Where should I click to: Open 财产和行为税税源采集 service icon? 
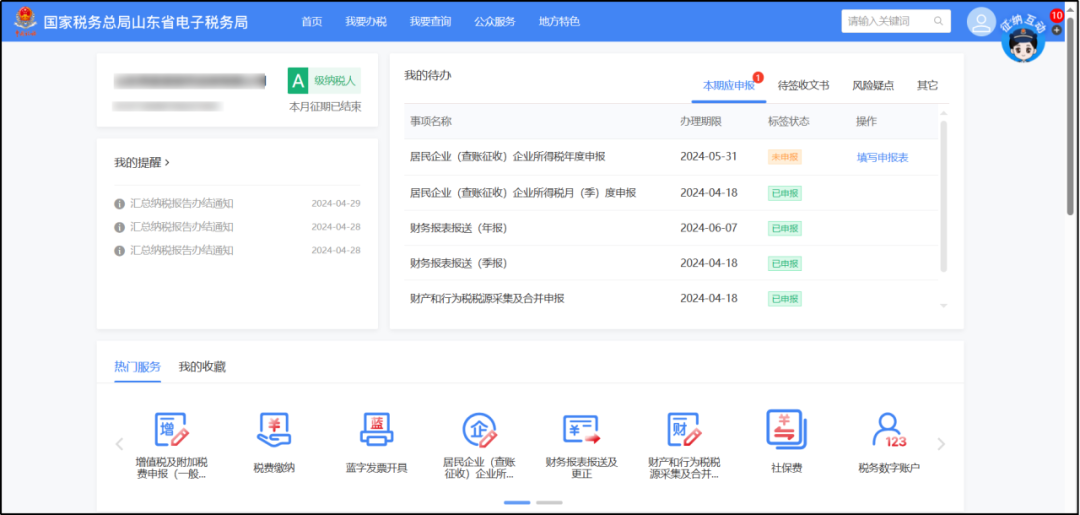tap(684, 430)
